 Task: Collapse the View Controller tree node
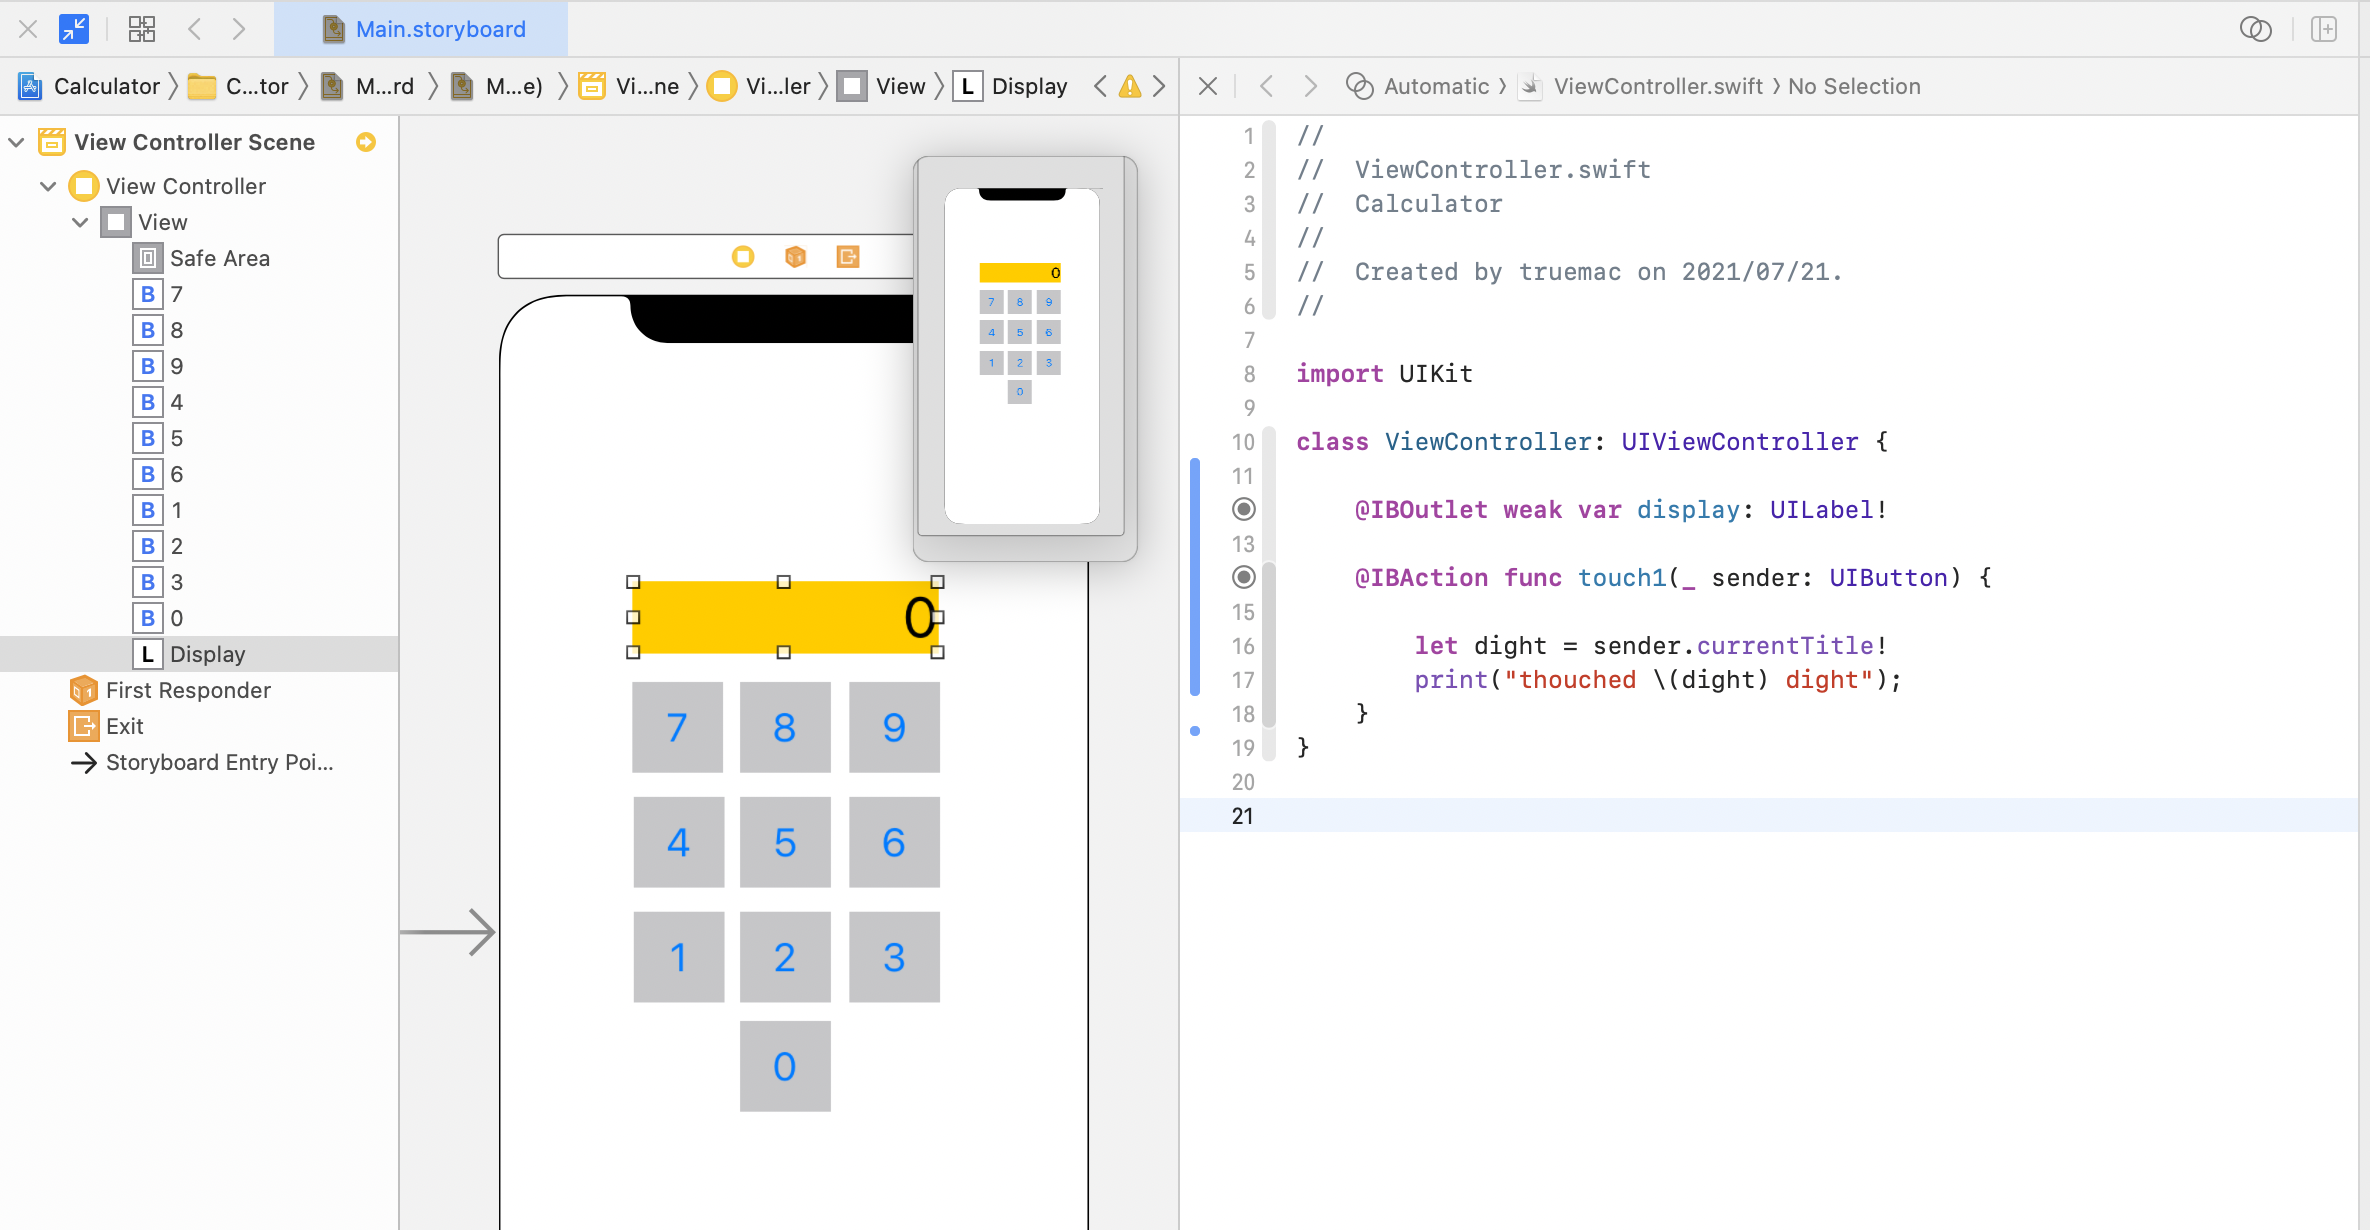[x=48, y=186]
